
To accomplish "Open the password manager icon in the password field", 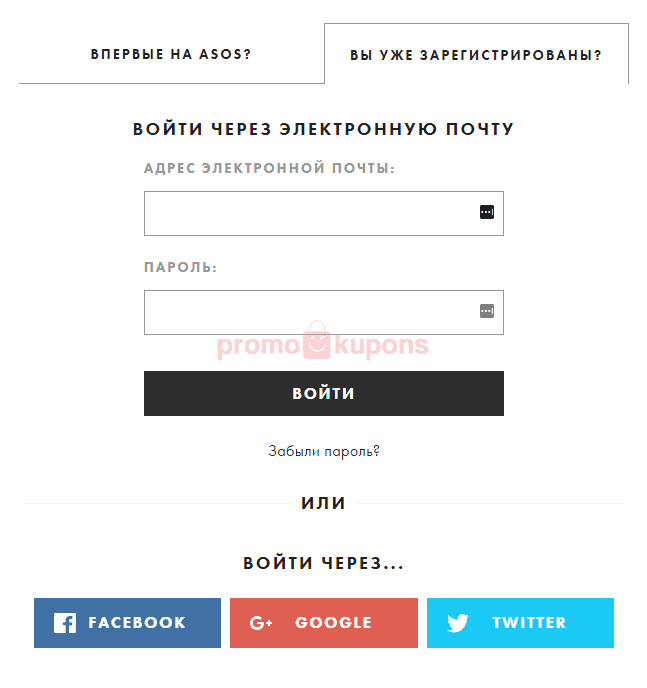I will coord(486,312).
